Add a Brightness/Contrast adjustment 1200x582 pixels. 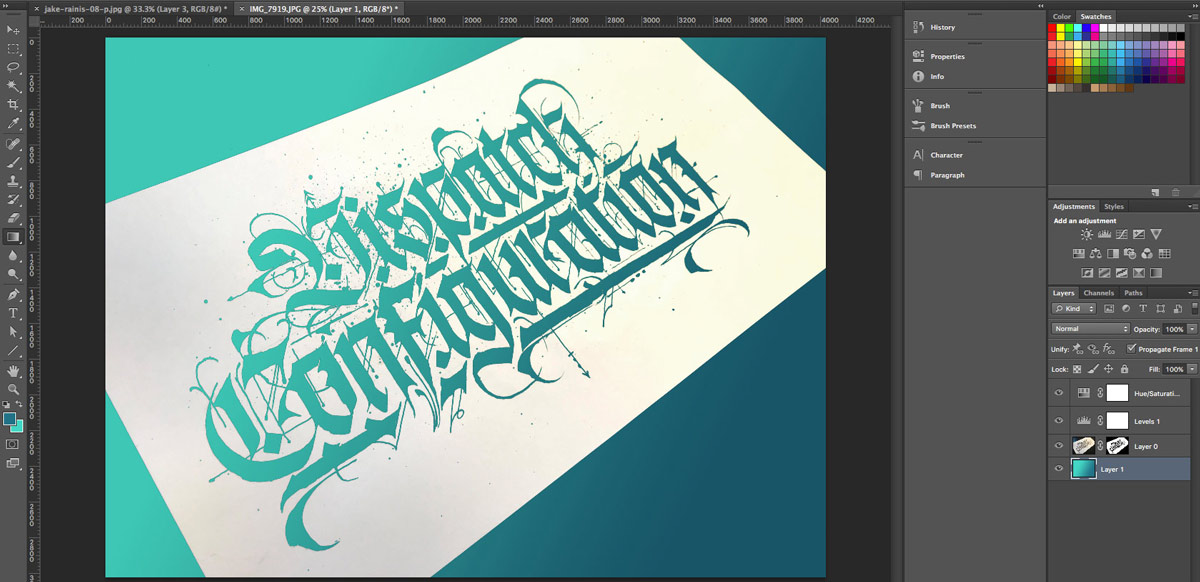click(1087, 234)
